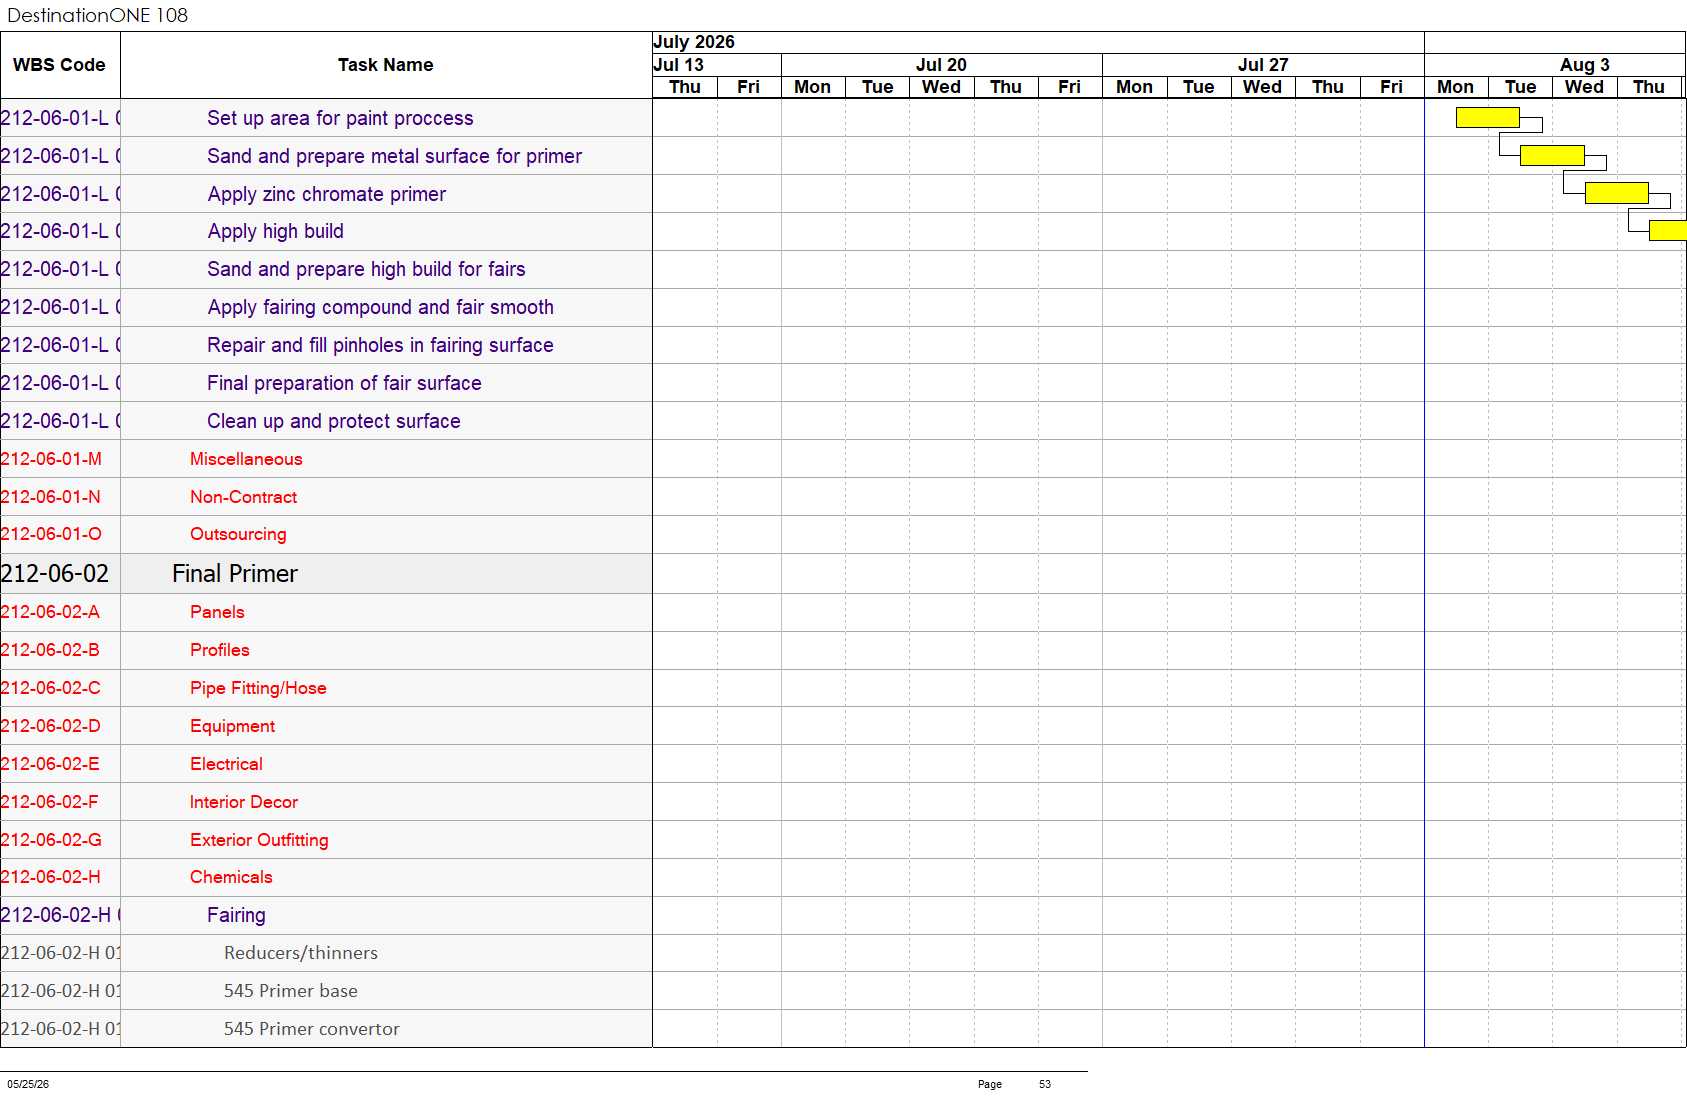Select the Outsourcing category row

238,534
